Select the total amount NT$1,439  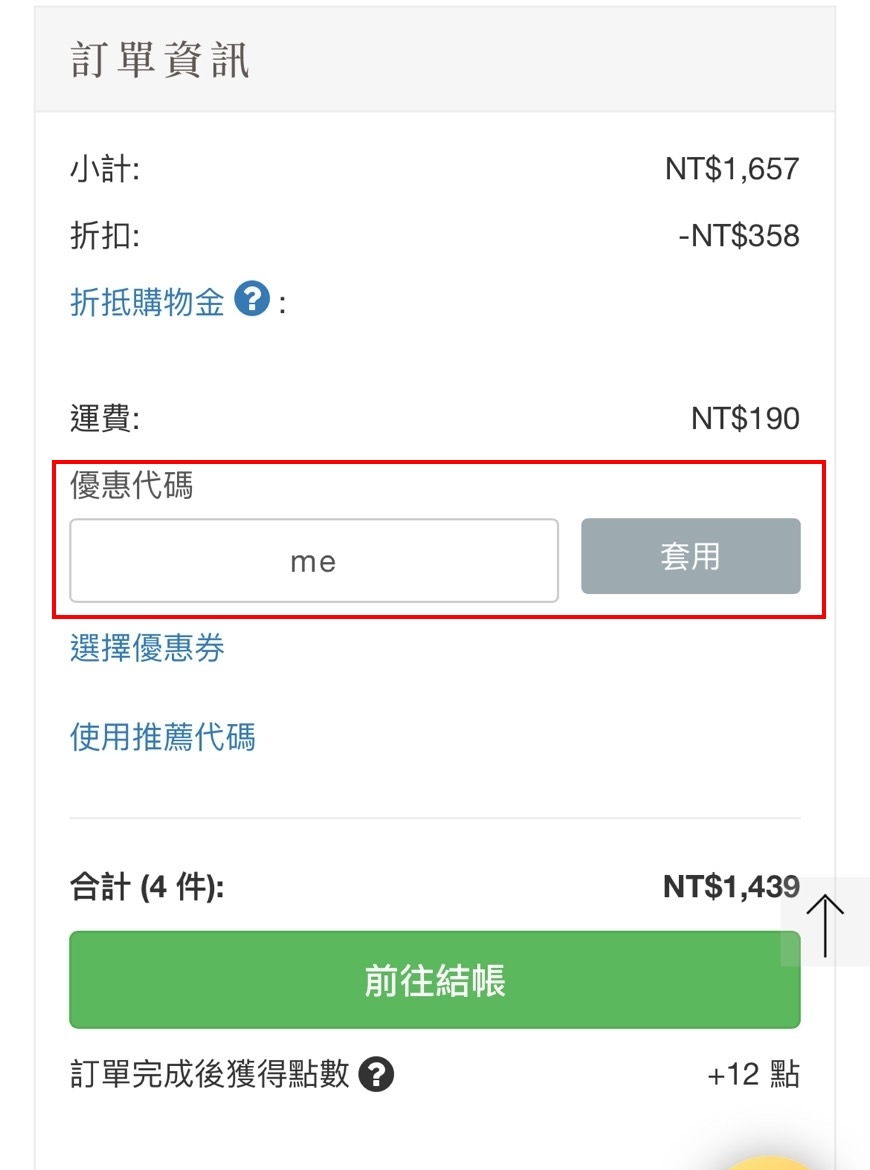click(x=730, y=886)
